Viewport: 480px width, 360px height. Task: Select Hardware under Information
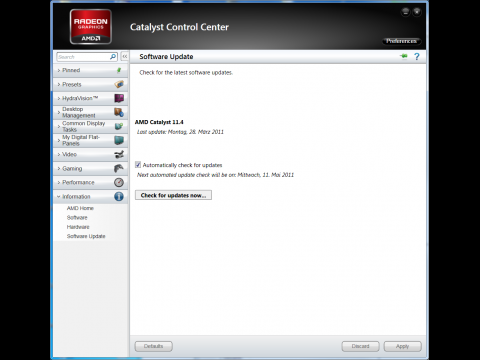tap(78, 227)
